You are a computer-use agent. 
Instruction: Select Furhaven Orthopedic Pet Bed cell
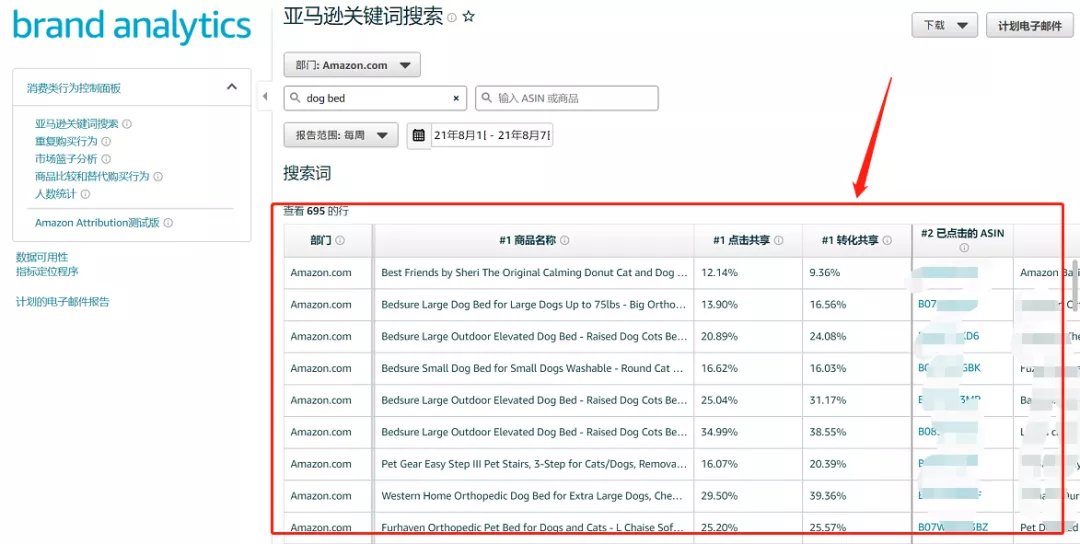click(534, 527)
